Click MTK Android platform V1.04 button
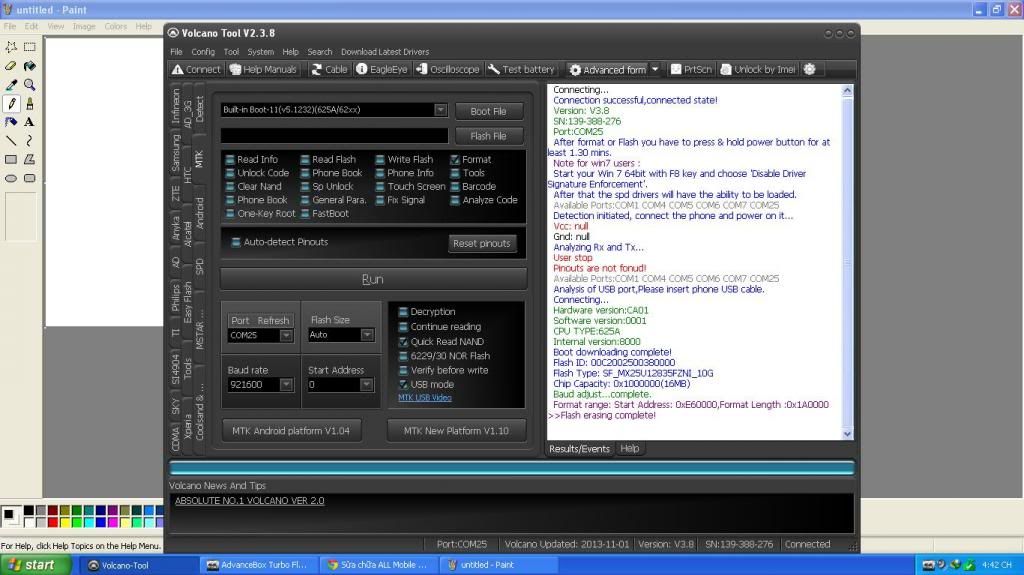The image size is (1024, 575). (x=291, y=431)
